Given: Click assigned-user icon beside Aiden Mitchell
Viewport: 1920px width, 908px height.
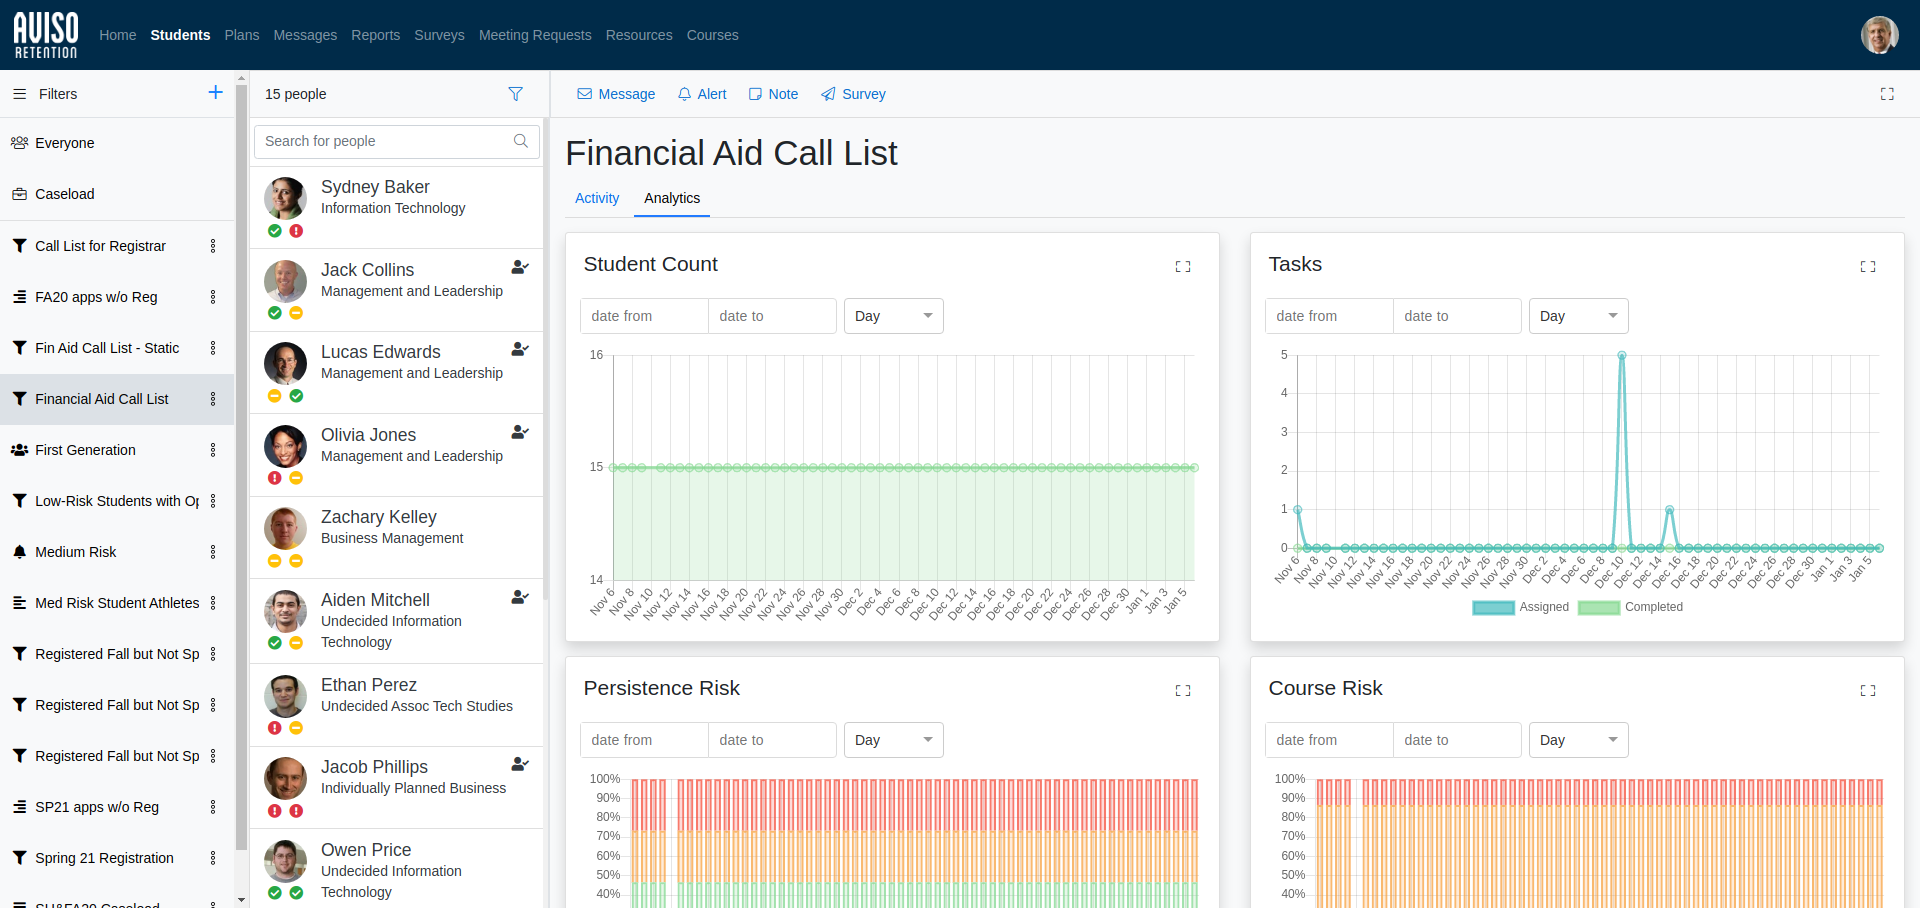Looking at the screenshot, I should tap(520, 597).
